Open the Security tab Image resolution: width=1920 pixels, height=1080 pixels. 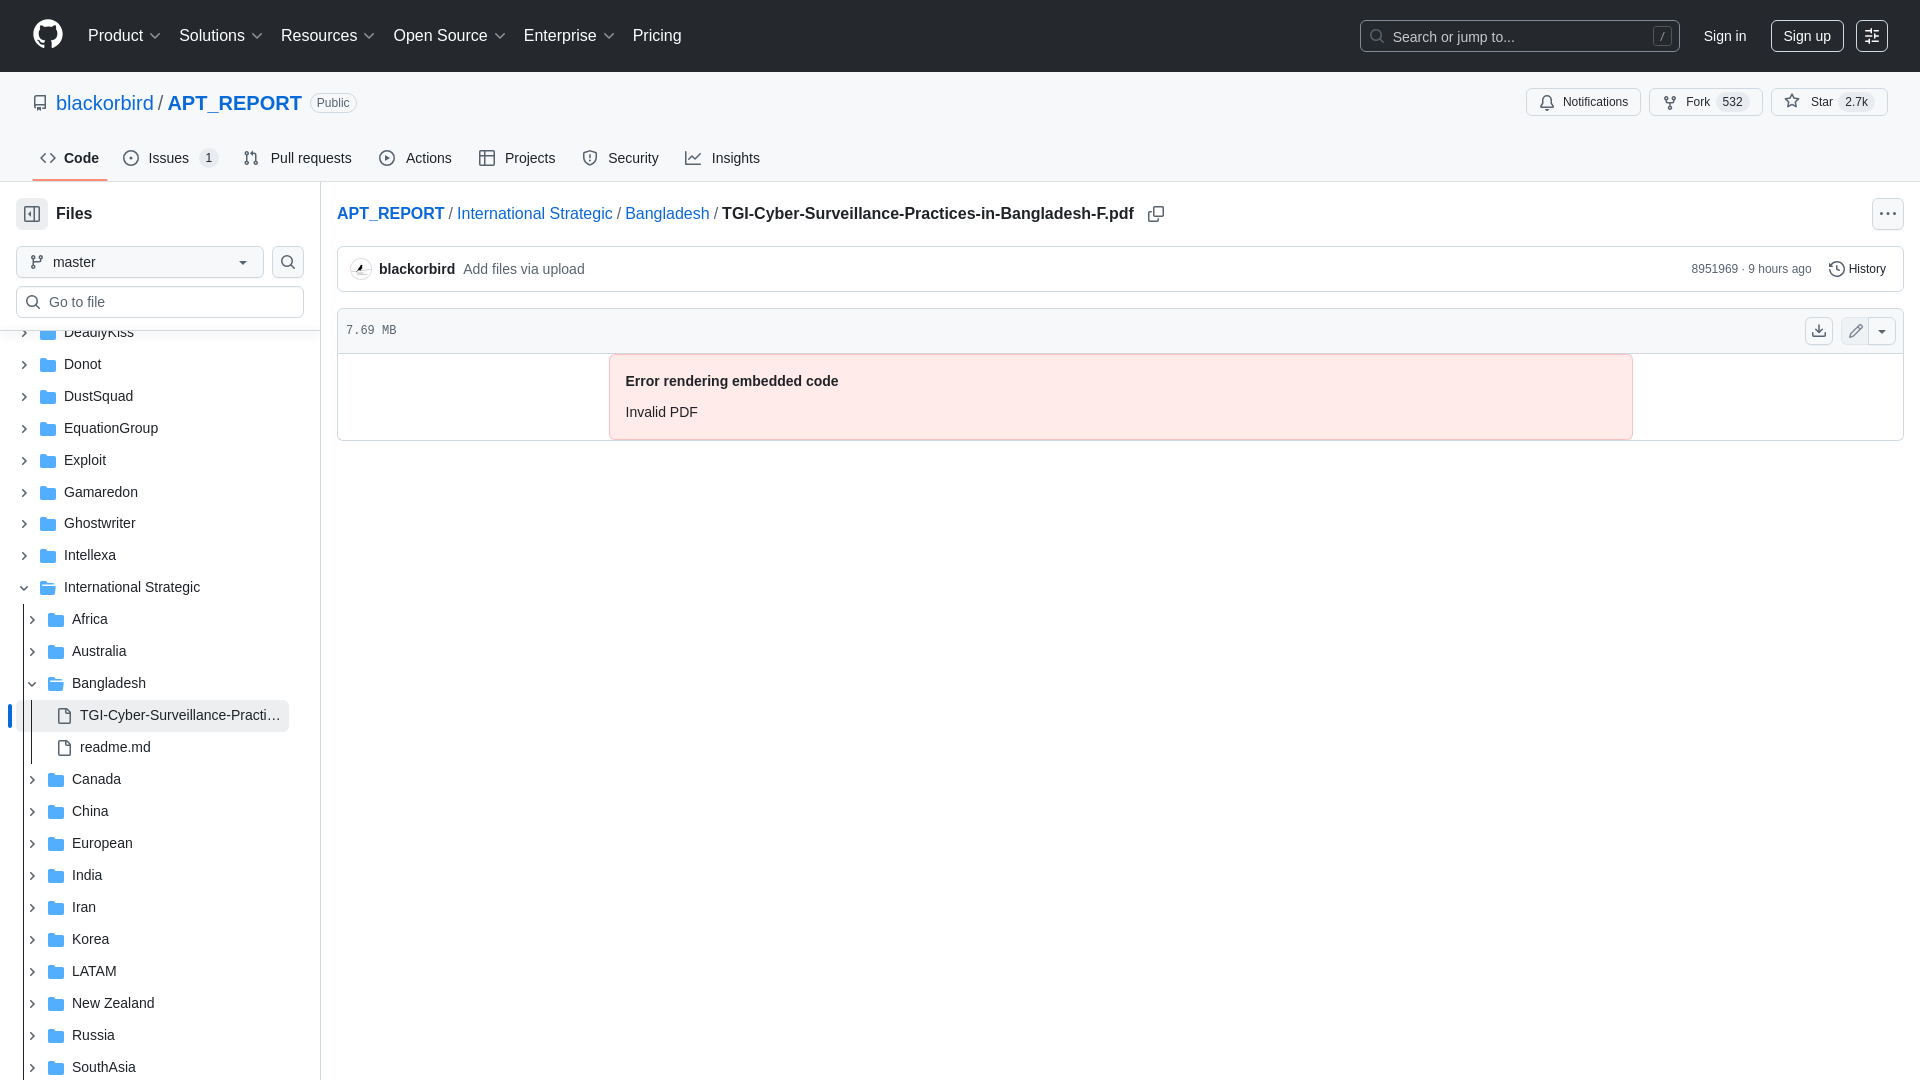tap(620, 158)
